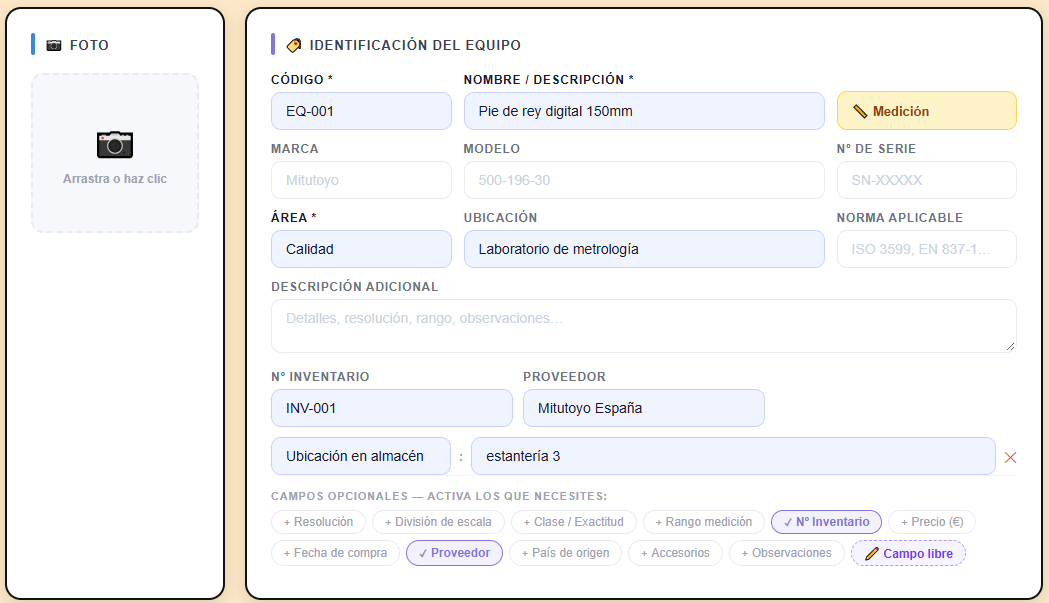Enable the Observaciones optional field
Screen dimensions: 1049x603
(787, 553)
